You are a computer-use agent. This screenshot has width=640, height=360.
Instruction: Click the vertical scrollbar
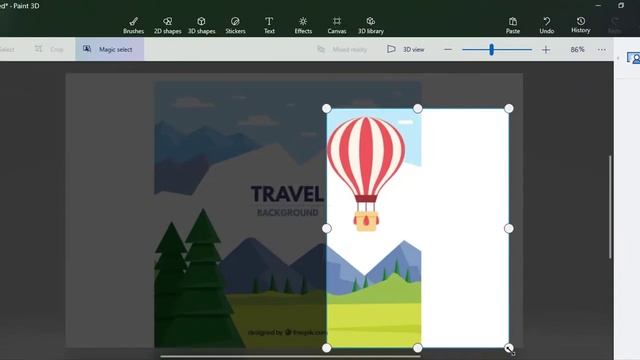(610, 207)
